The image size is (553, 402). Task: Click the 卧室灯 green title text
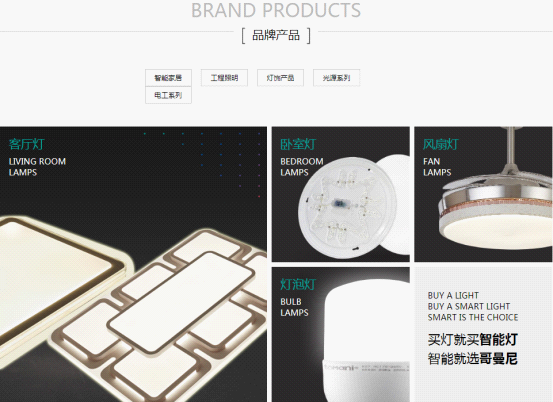point(298,144)
